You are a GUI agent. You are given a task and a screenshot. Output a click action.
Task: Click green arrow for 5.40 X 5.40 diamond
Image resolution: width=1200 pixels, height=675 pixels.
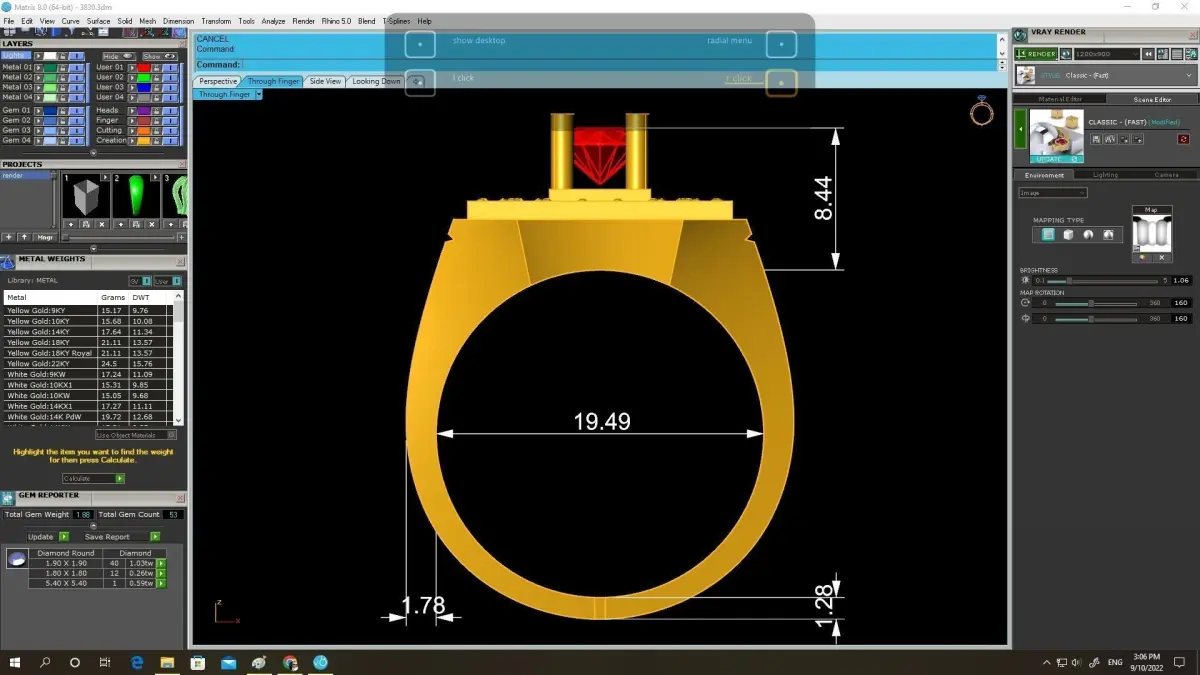coord(161,583)
